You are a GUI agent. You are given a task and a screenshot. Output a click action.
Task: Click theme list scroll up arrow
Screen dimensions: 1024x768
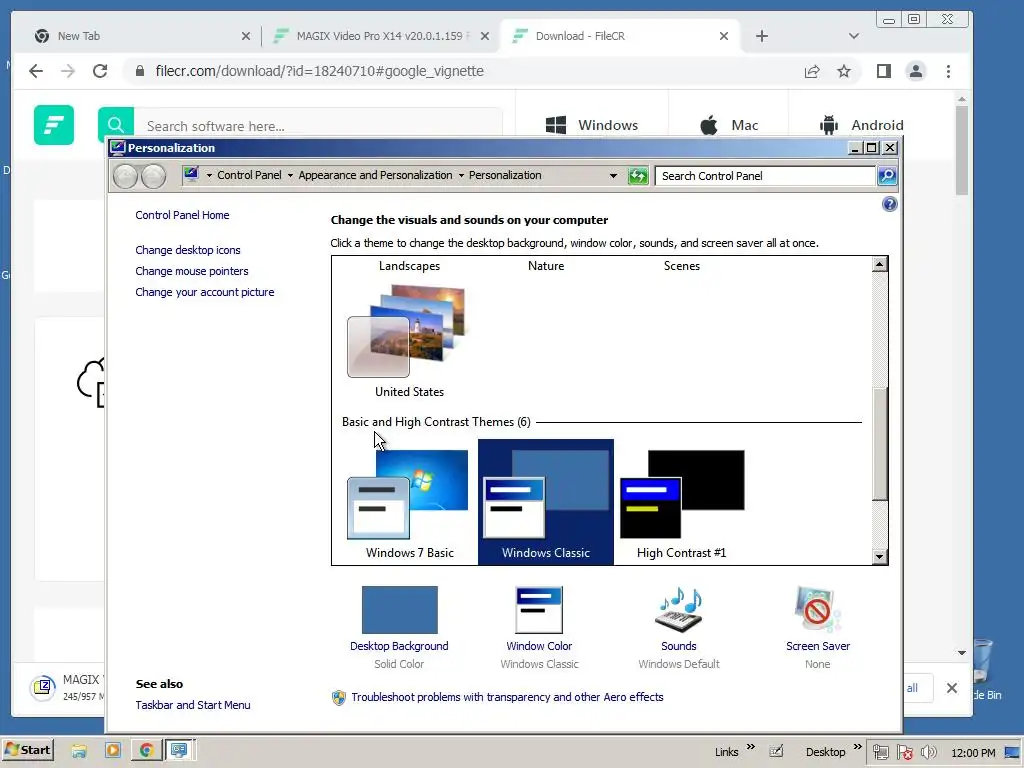(880, 264)
